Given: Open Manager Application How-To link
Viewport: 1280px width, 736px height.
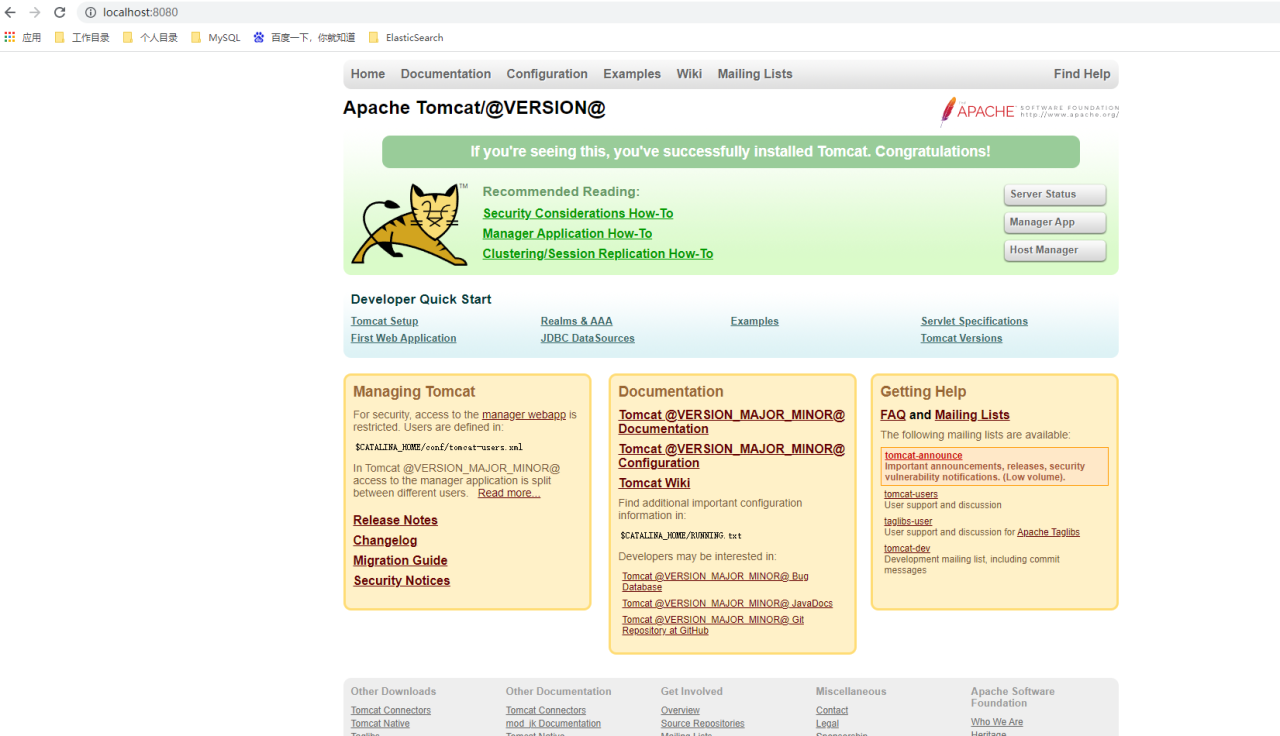Looking at the screenshot, I should 567,233.
